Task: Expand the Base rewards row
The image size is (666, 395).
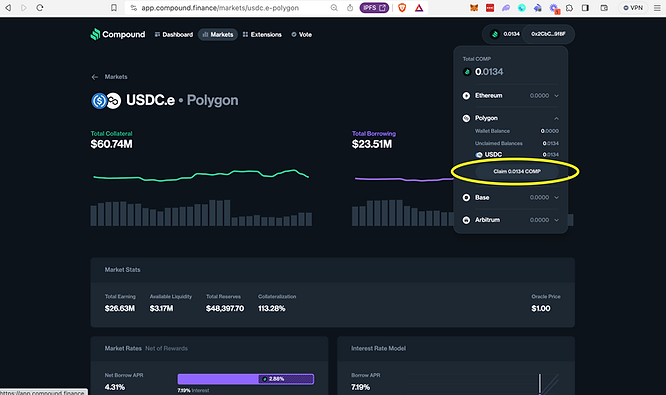Action: (511, 198)
